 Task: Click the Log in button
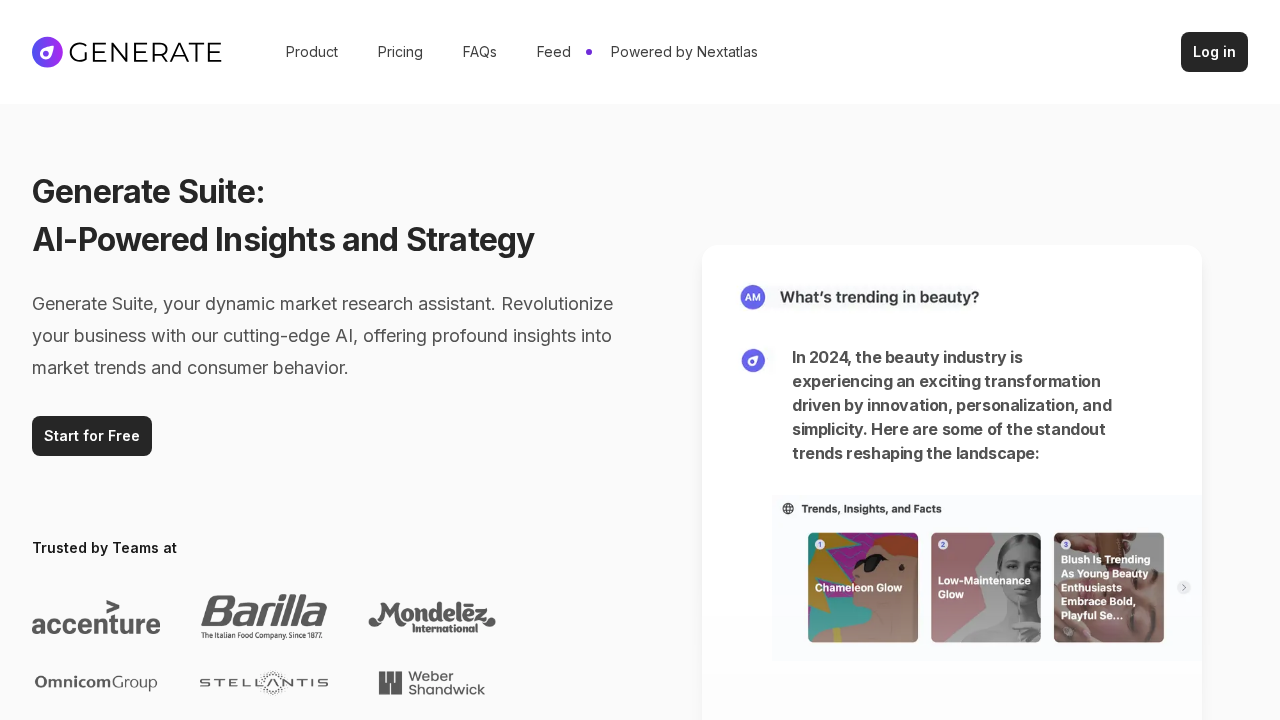(1214, 51)
